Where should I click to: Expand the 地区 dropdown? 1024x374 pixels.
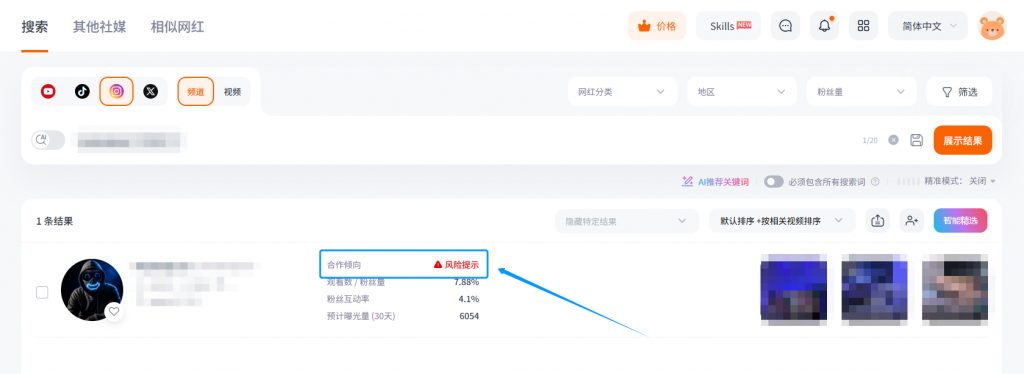(x=742, y=91)
